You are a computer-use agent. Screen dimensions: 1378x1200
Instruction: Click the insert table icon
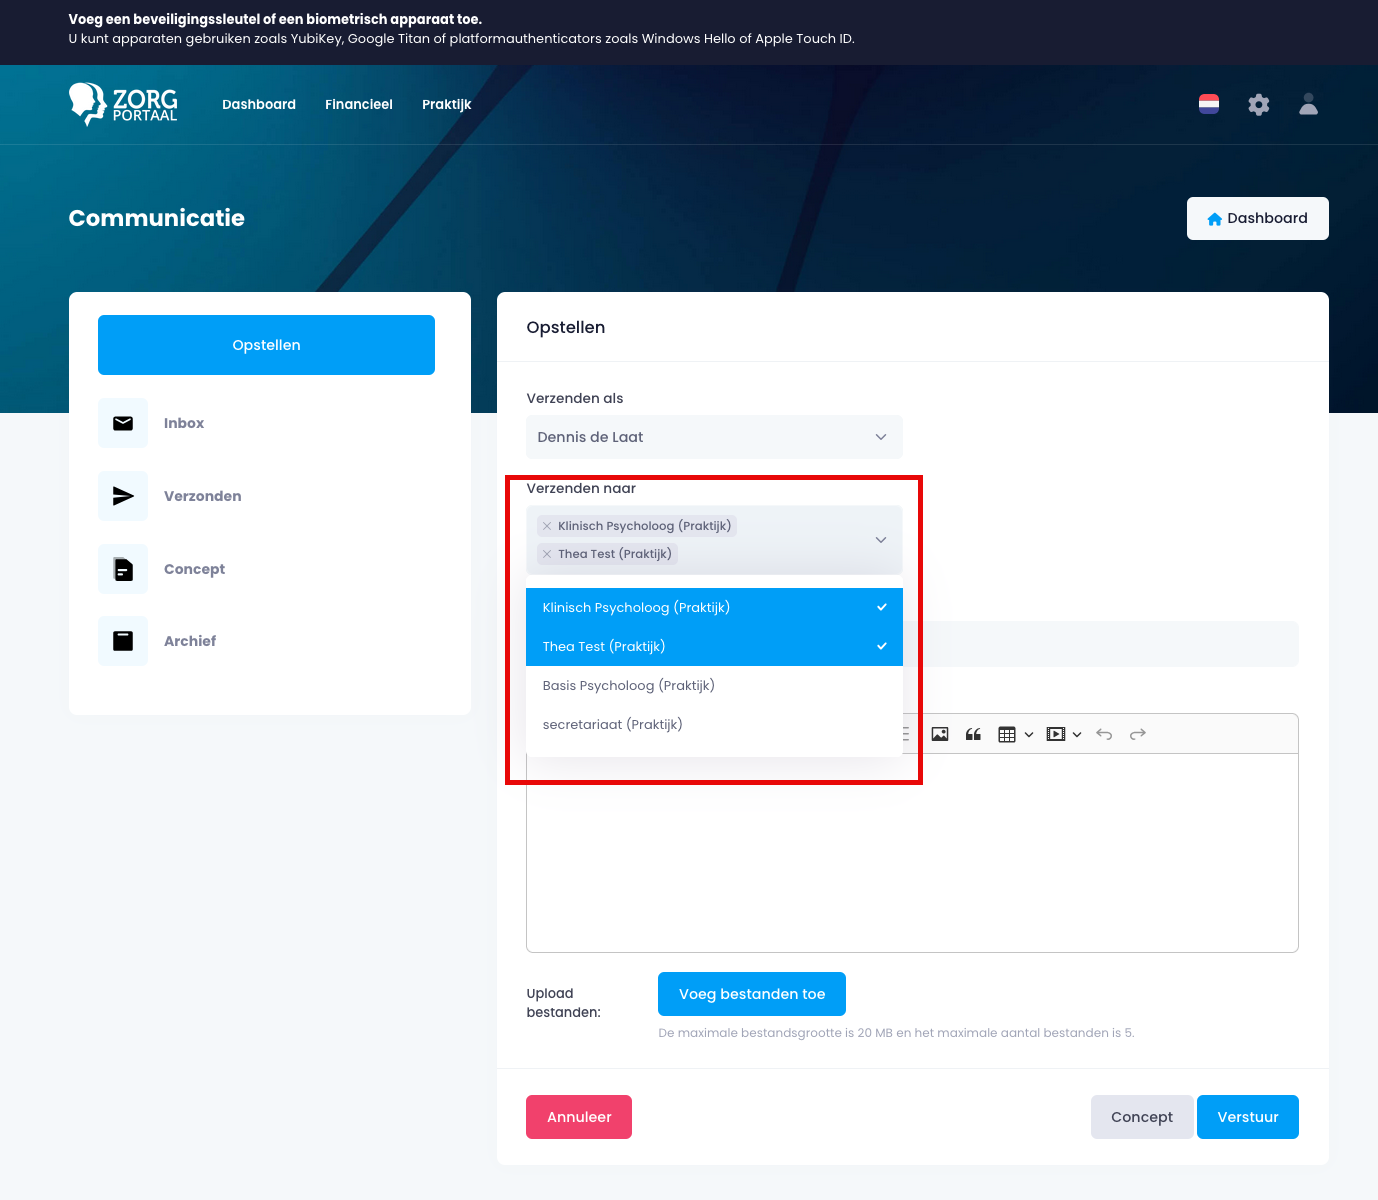1007,734
